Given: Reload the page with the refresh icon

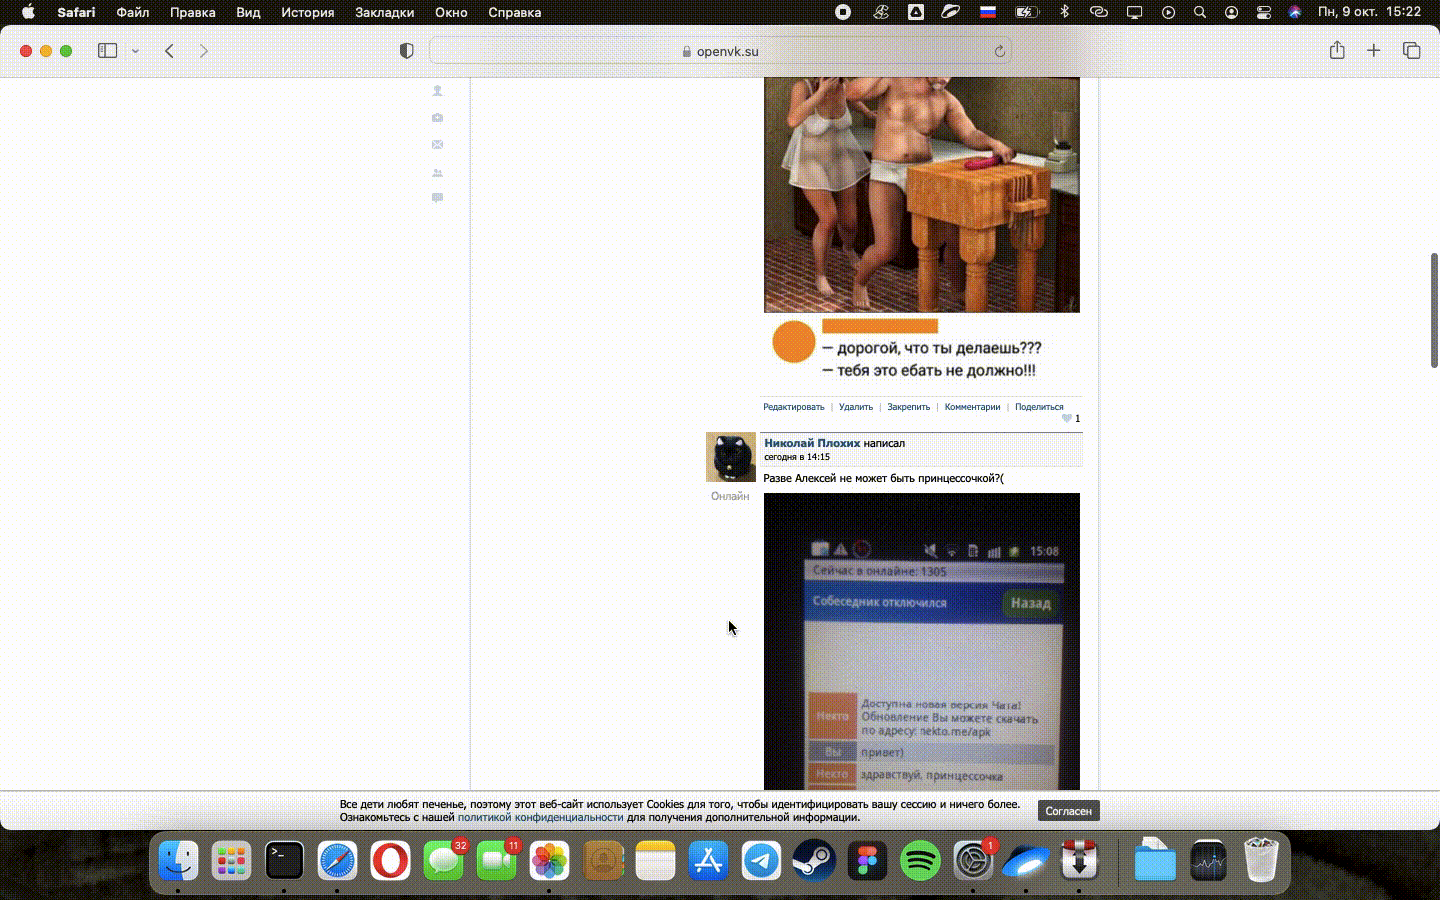Looking at the screenshot, I should pos(999,51).
